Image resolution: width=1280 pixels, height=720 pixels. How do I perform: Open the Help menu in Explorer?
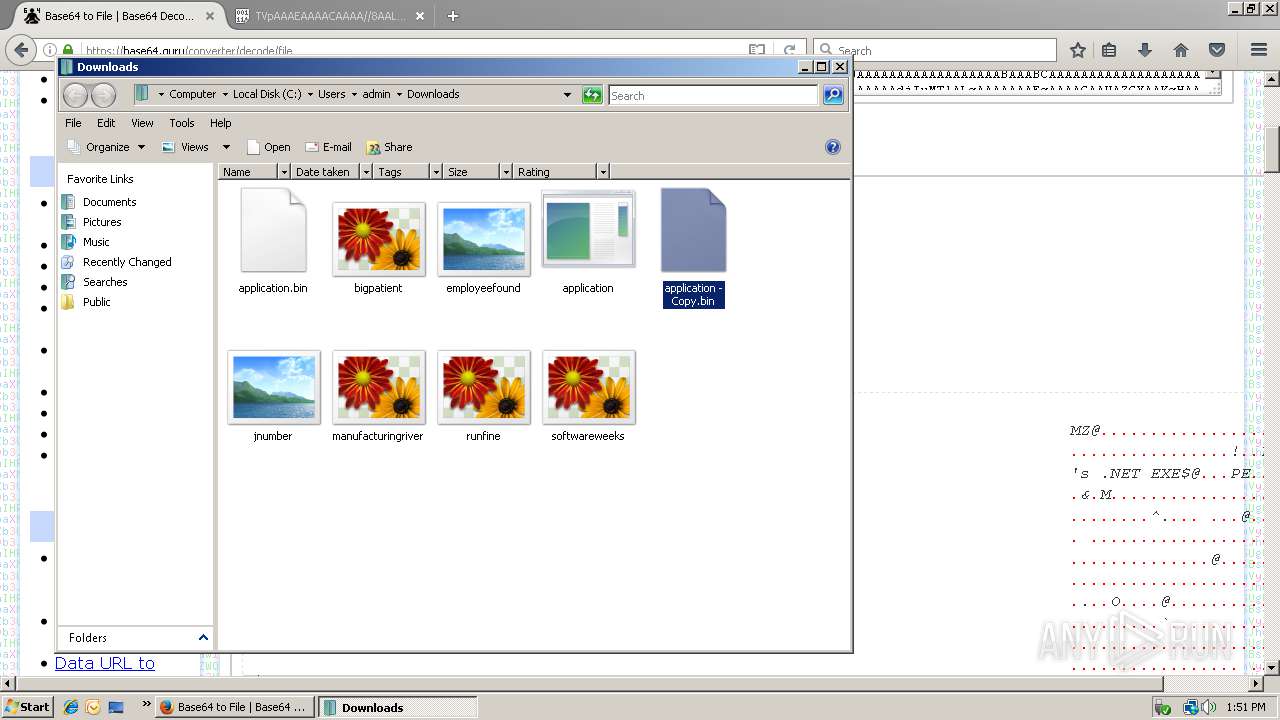point(220,123)
